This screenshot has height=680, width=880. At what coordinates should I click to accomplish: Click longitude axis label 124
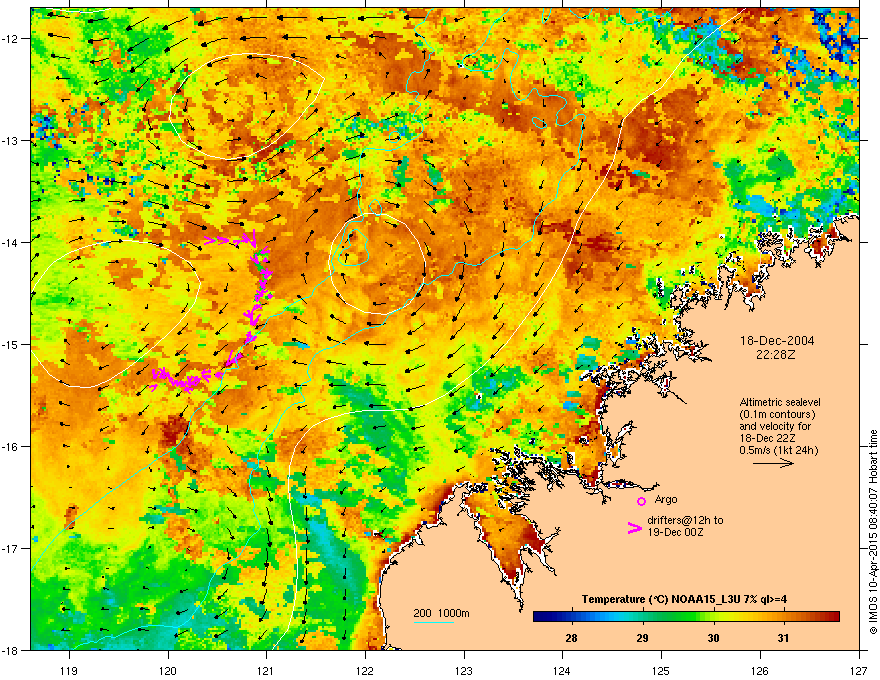pyautogui.click(x=562, y=670)
